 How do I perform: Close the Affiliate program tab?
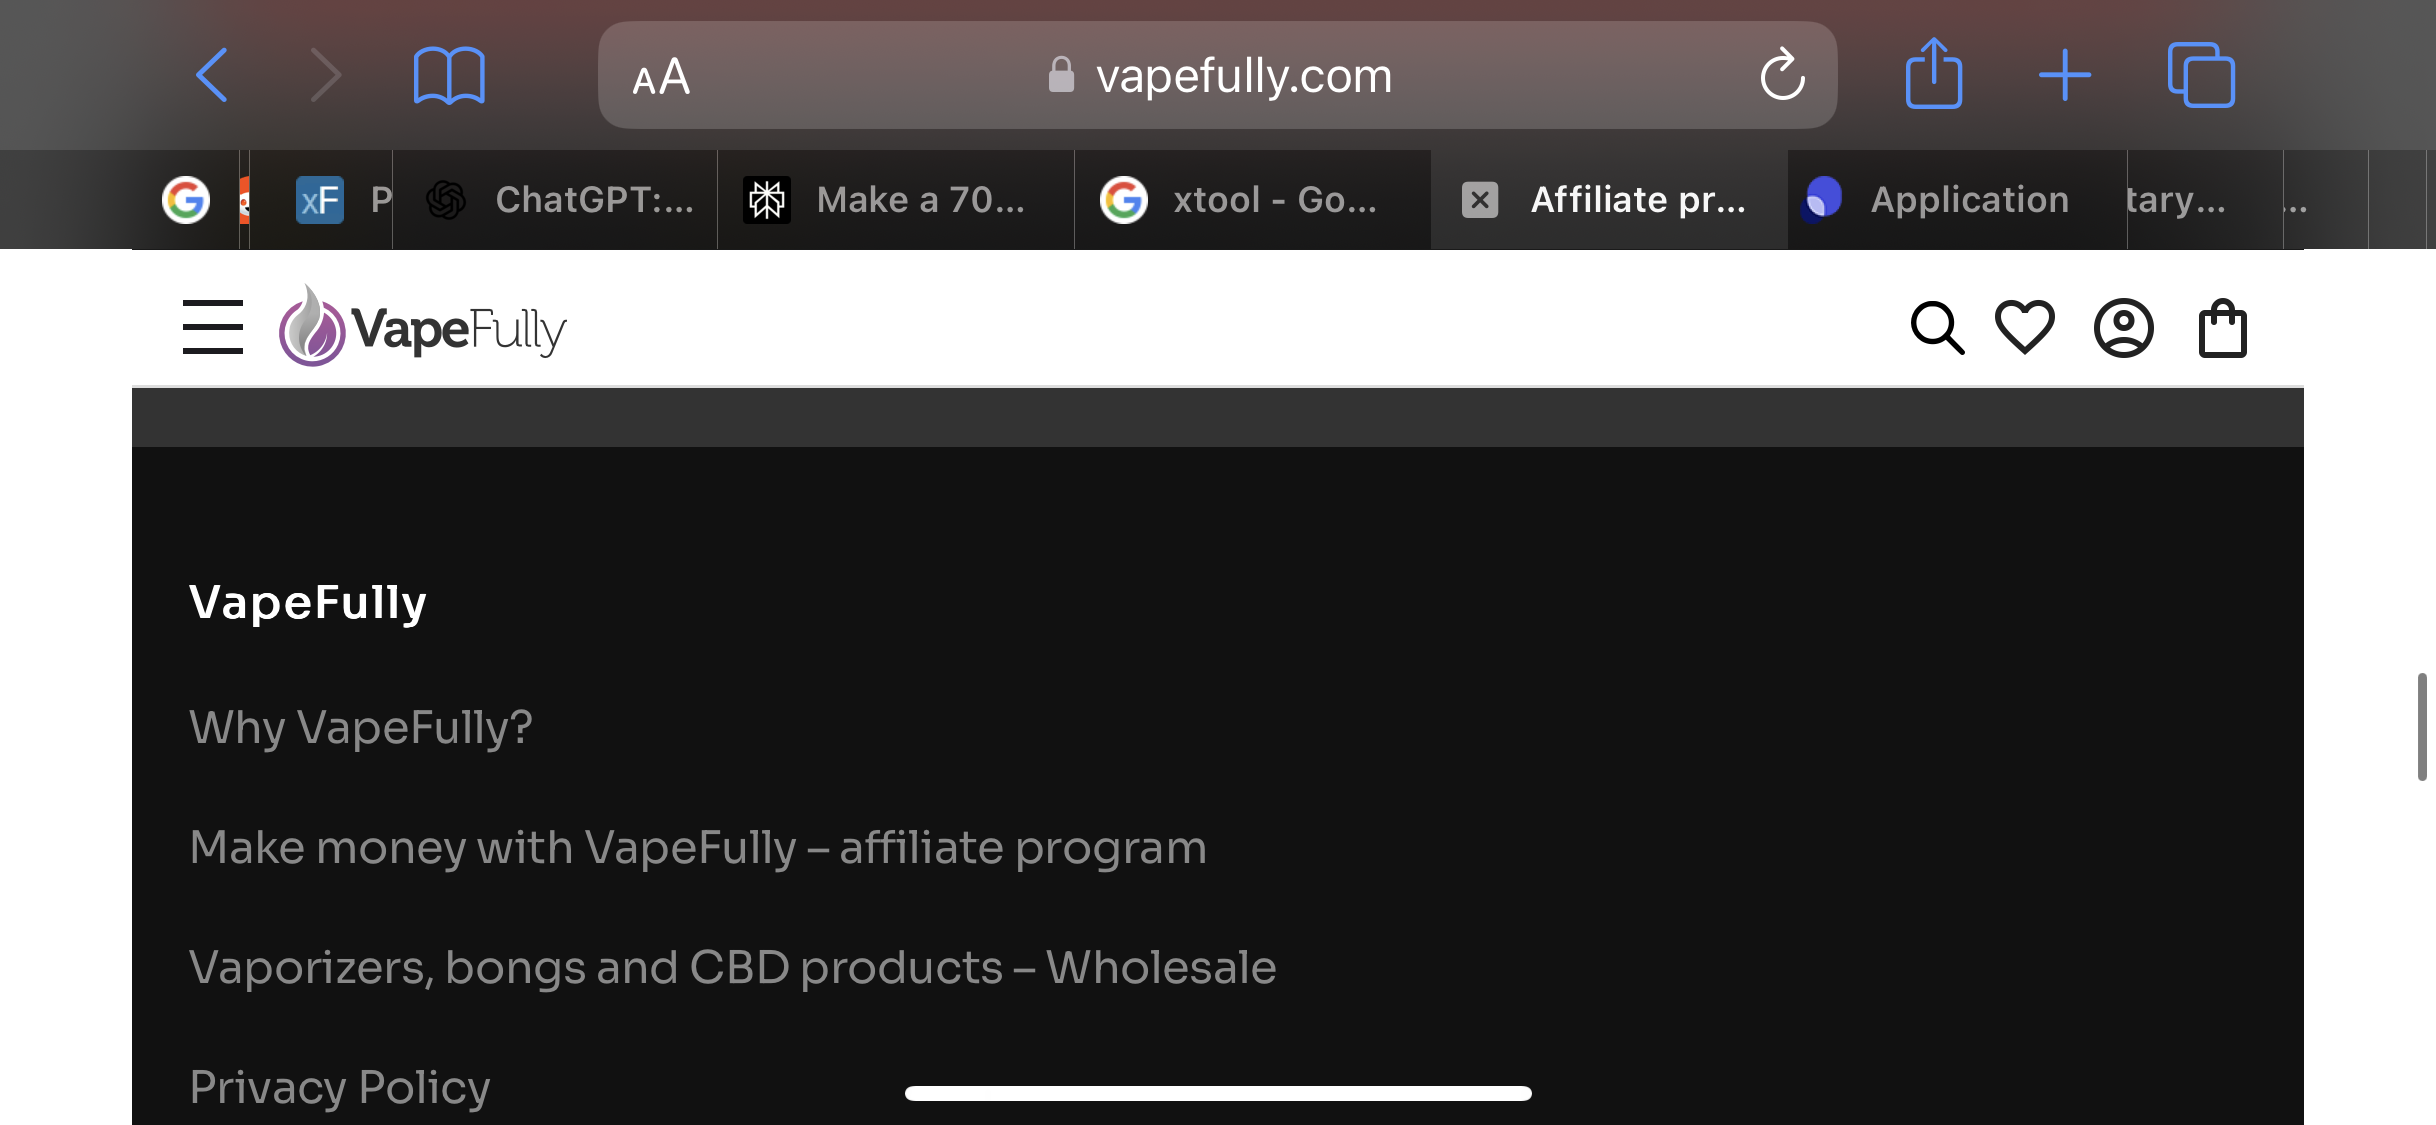[1480, 200]
